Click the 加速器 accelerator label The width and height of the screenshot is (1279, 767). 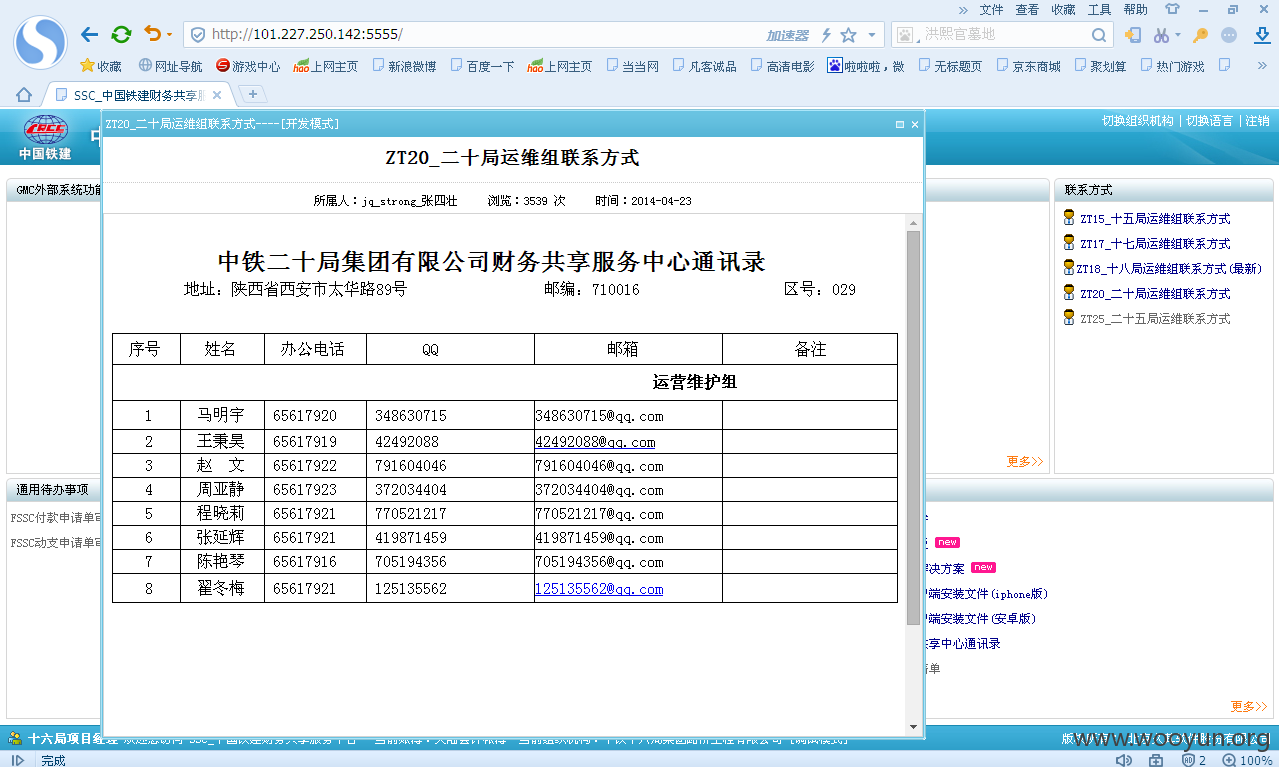pyautogui.click(x=787, y=35)
